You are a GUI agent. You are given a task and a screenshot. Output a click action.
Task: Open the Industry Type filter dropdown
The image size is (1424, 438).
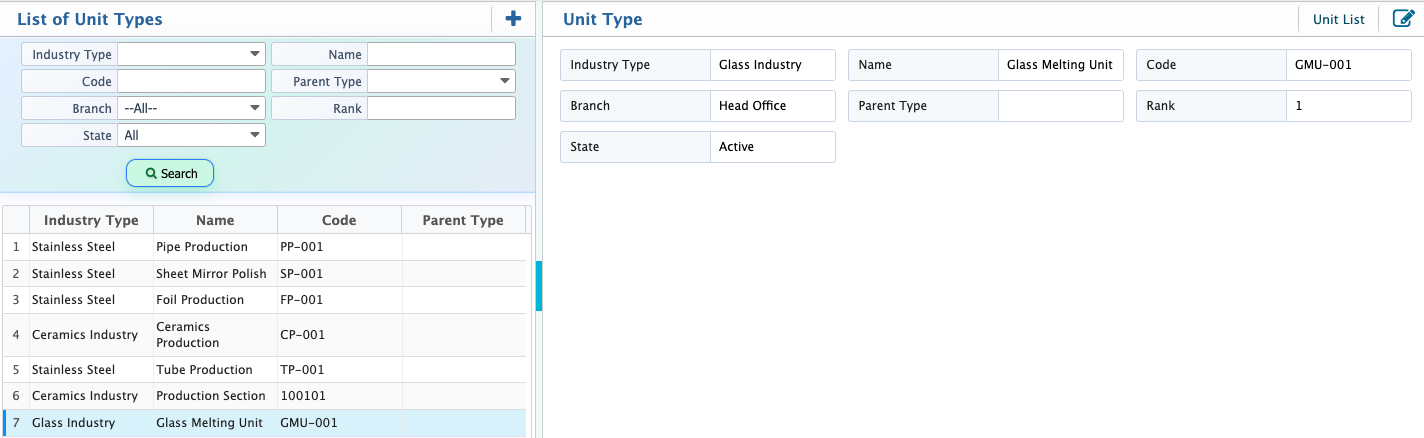point(191,54)
